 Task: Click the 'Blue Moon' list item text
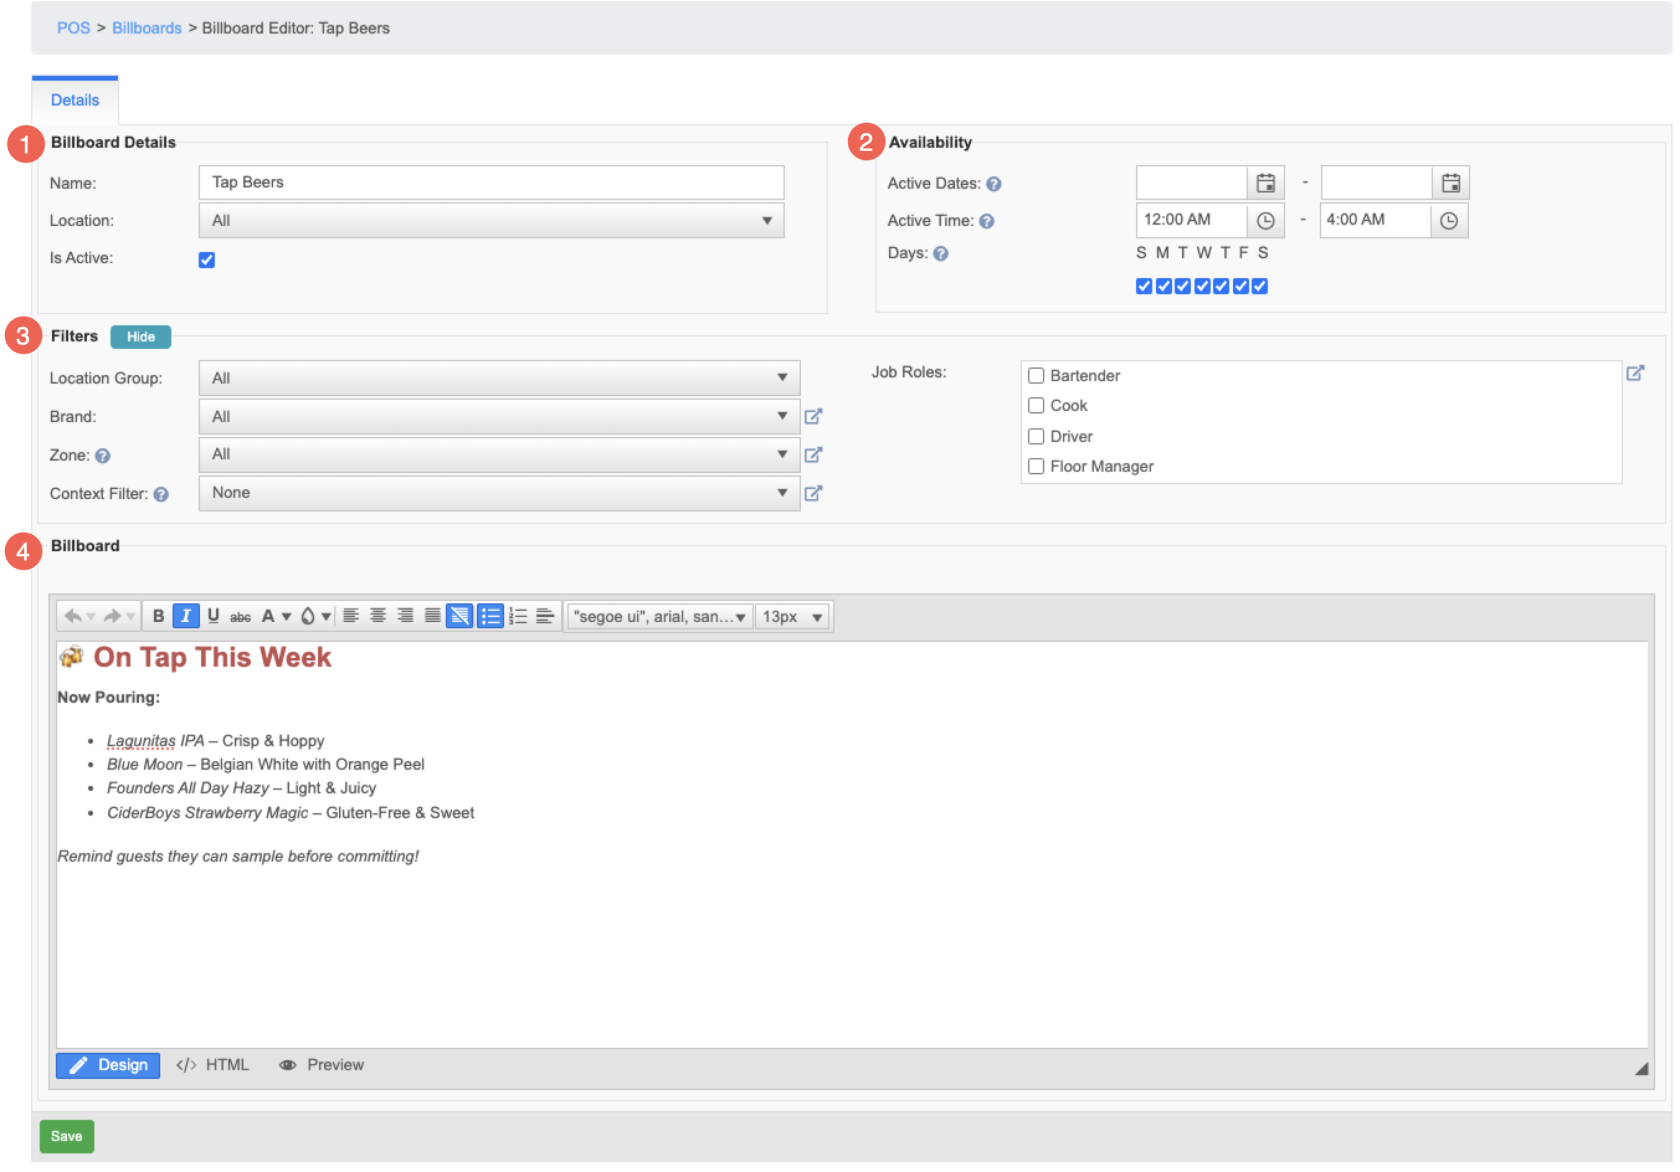tap(145, 765)
